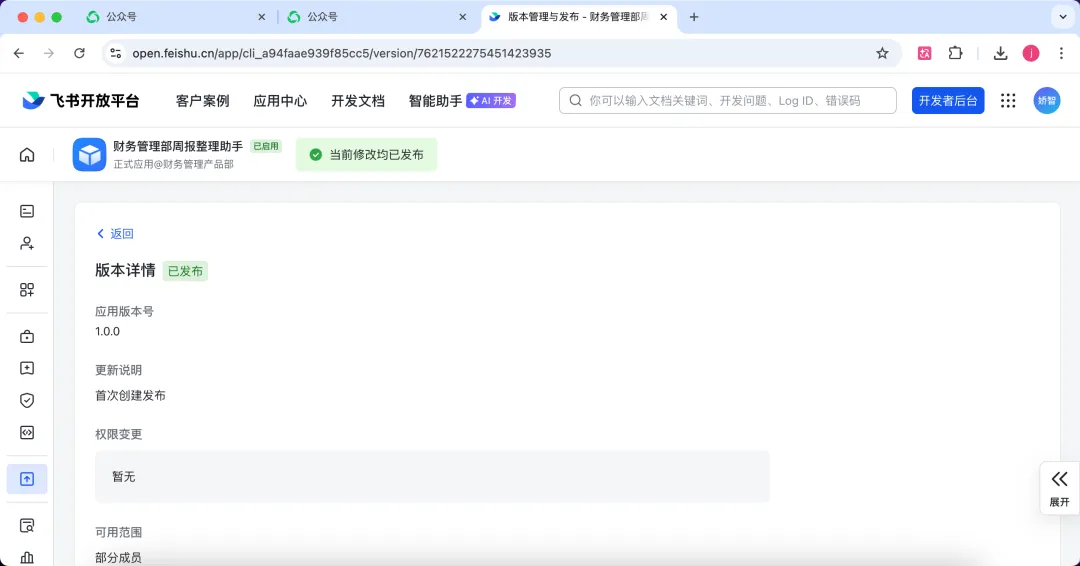Open the Chrome three-dot menu

[1061, 53]
